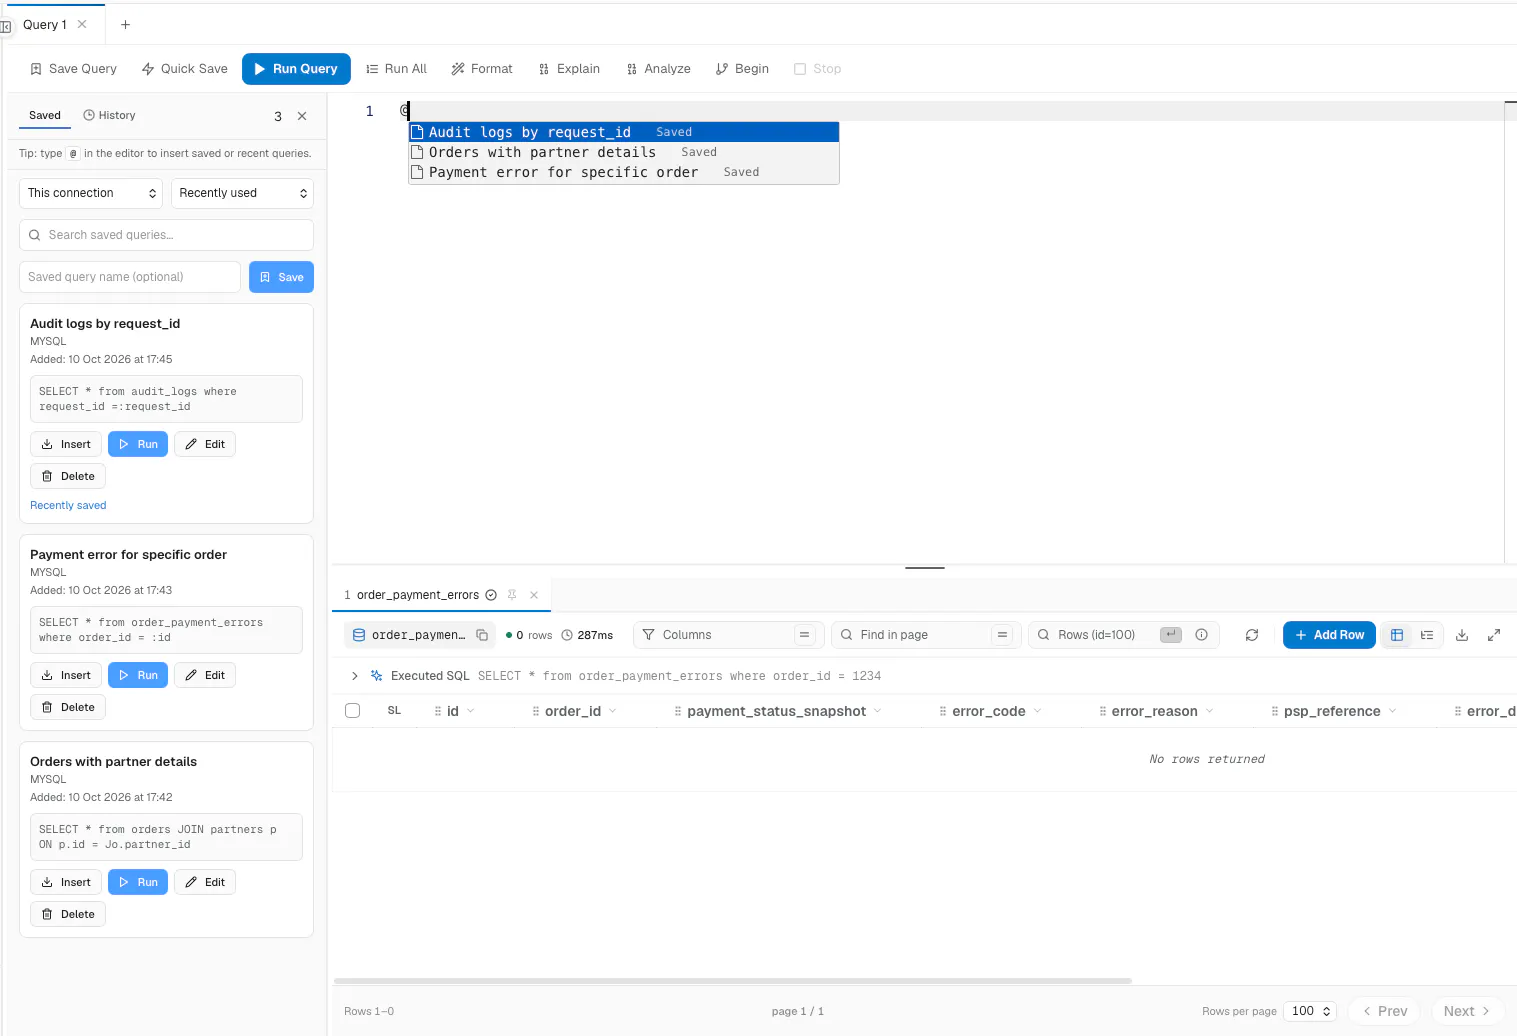Screen dimensions: 1517x1036
Task: Open Find in page options icon
Action: (1002, 635)
